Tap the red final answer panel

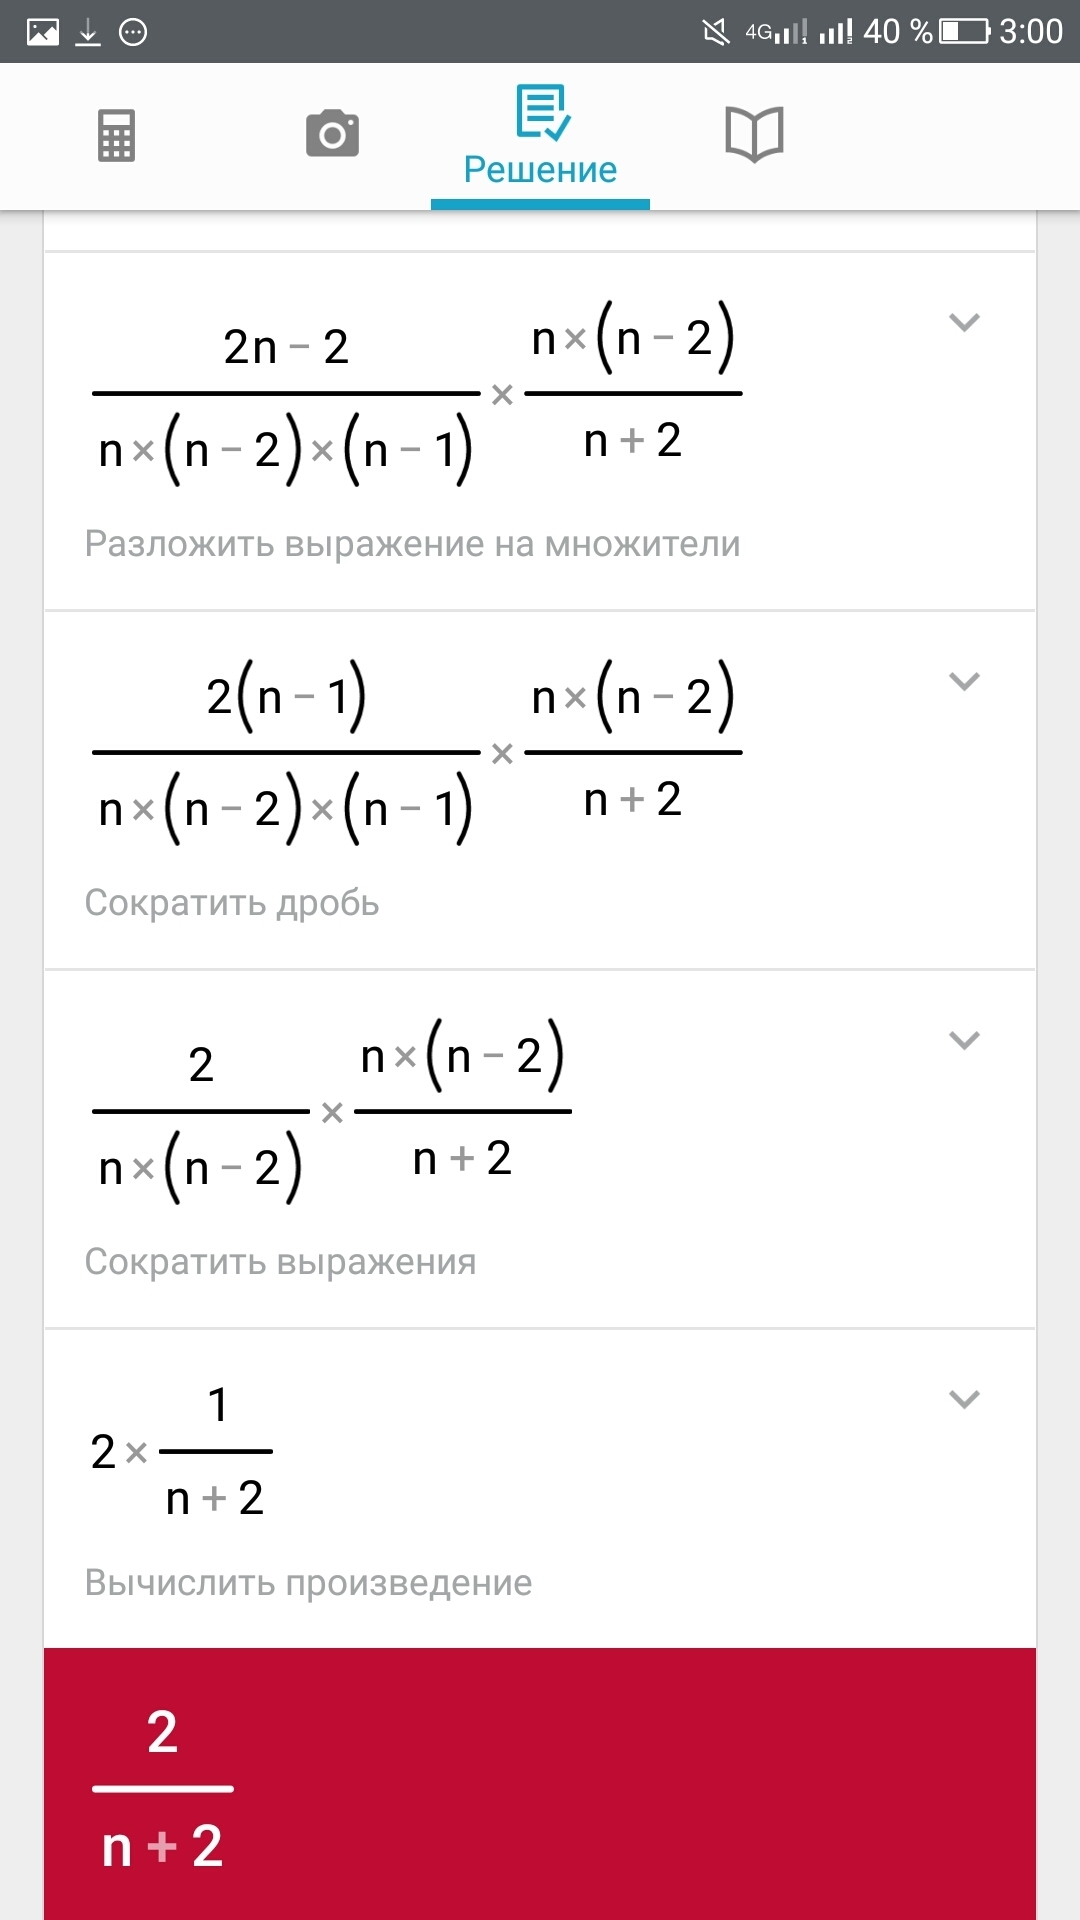pyautogui.click(x=540, y=1785)
